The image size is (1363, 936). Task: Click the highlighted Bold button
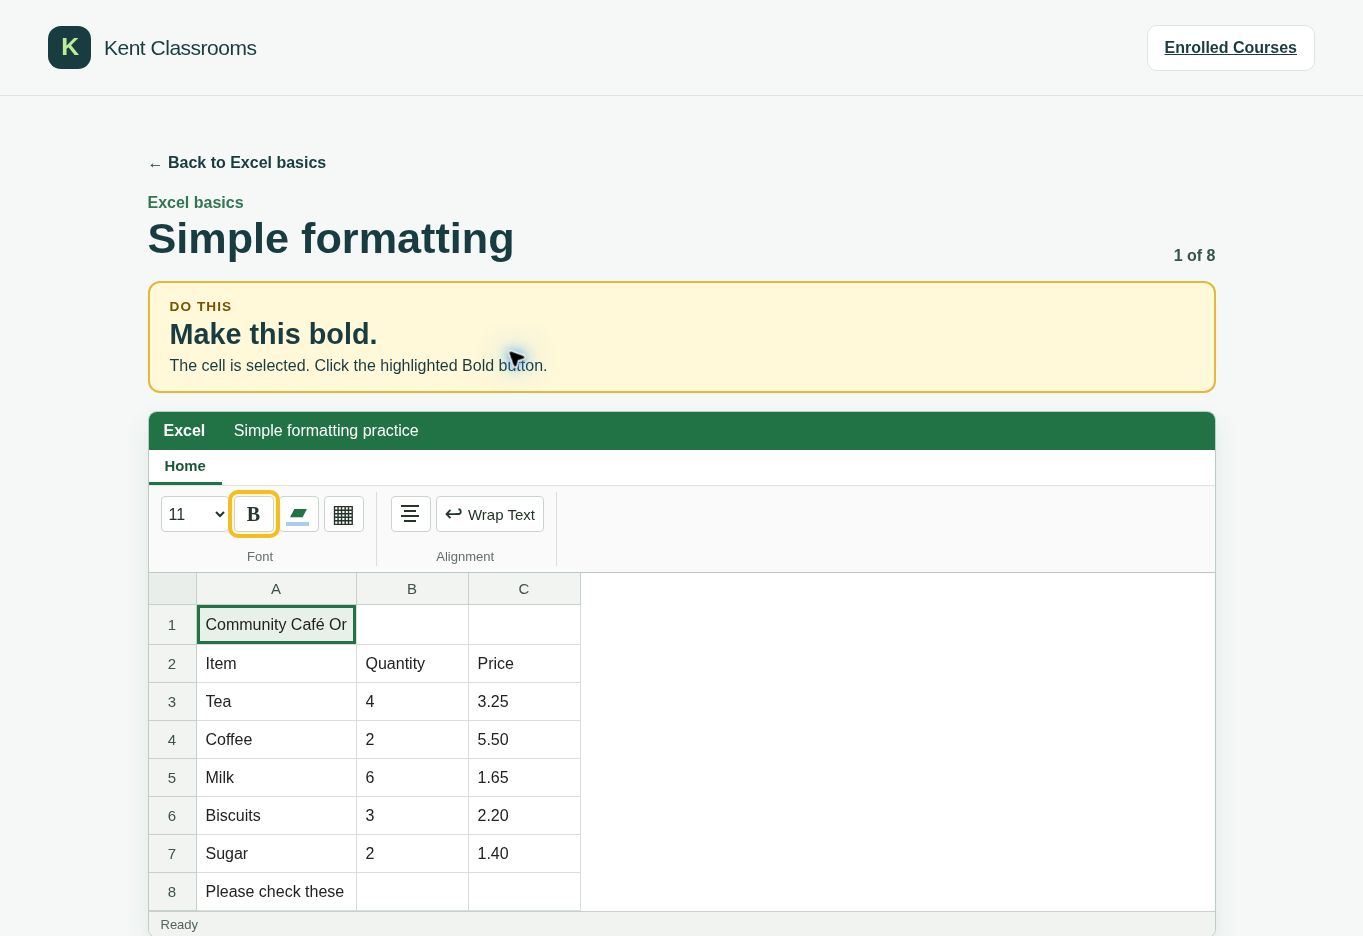[254, 514]
